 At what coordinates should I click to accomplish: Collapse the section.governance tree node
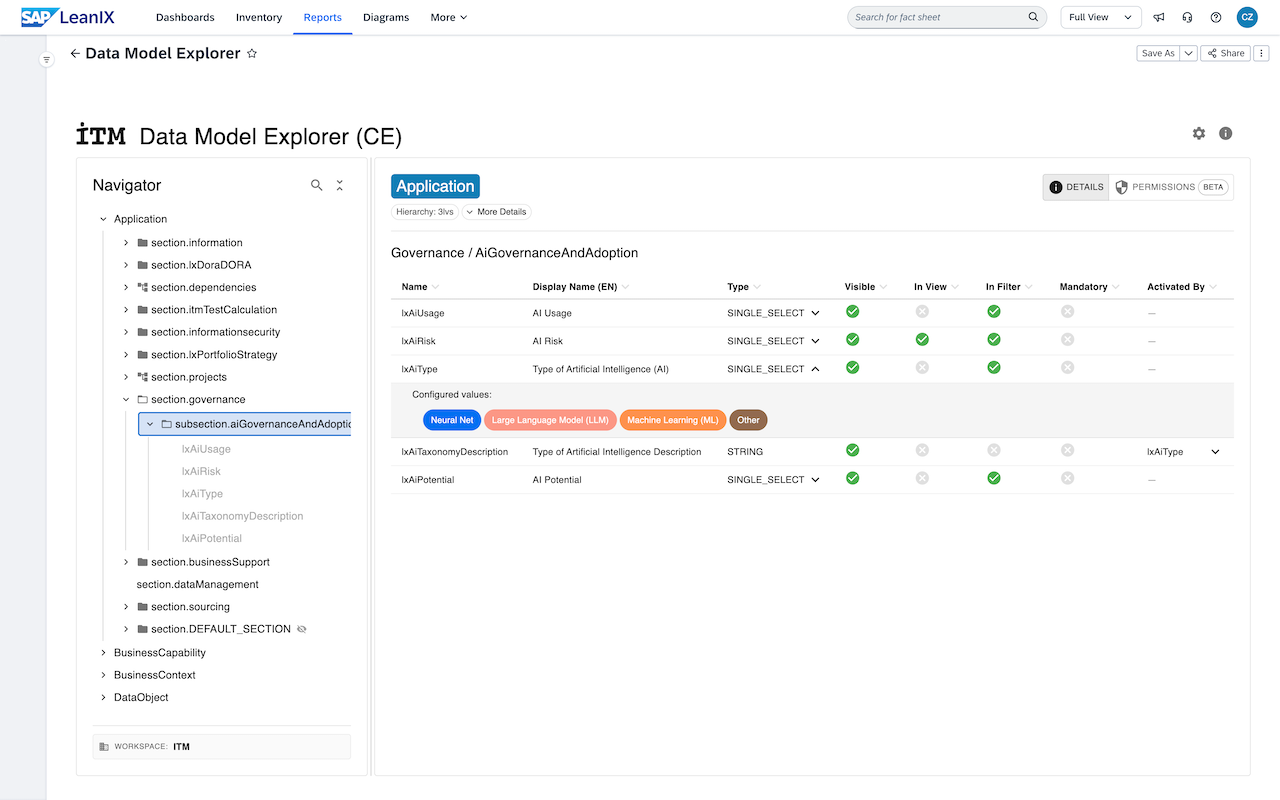click(x=126, y=400)
